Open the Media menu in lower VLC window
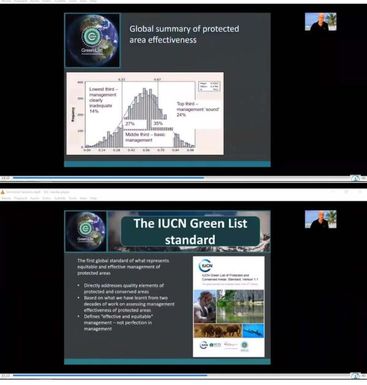Viewport: 367px width, 385px height. (6, 198)
